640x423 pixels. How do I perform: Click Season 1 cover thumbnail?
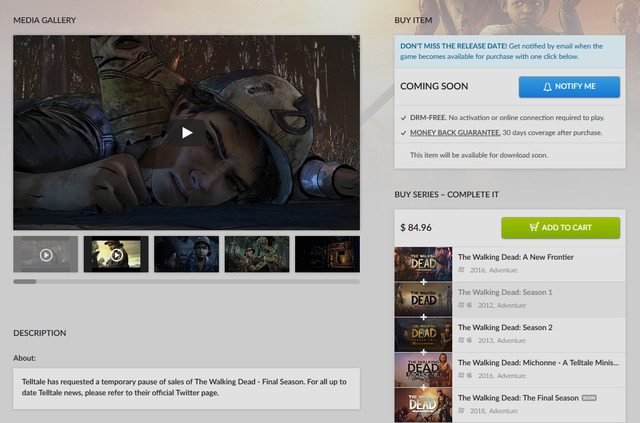click(x=423, y=299)
